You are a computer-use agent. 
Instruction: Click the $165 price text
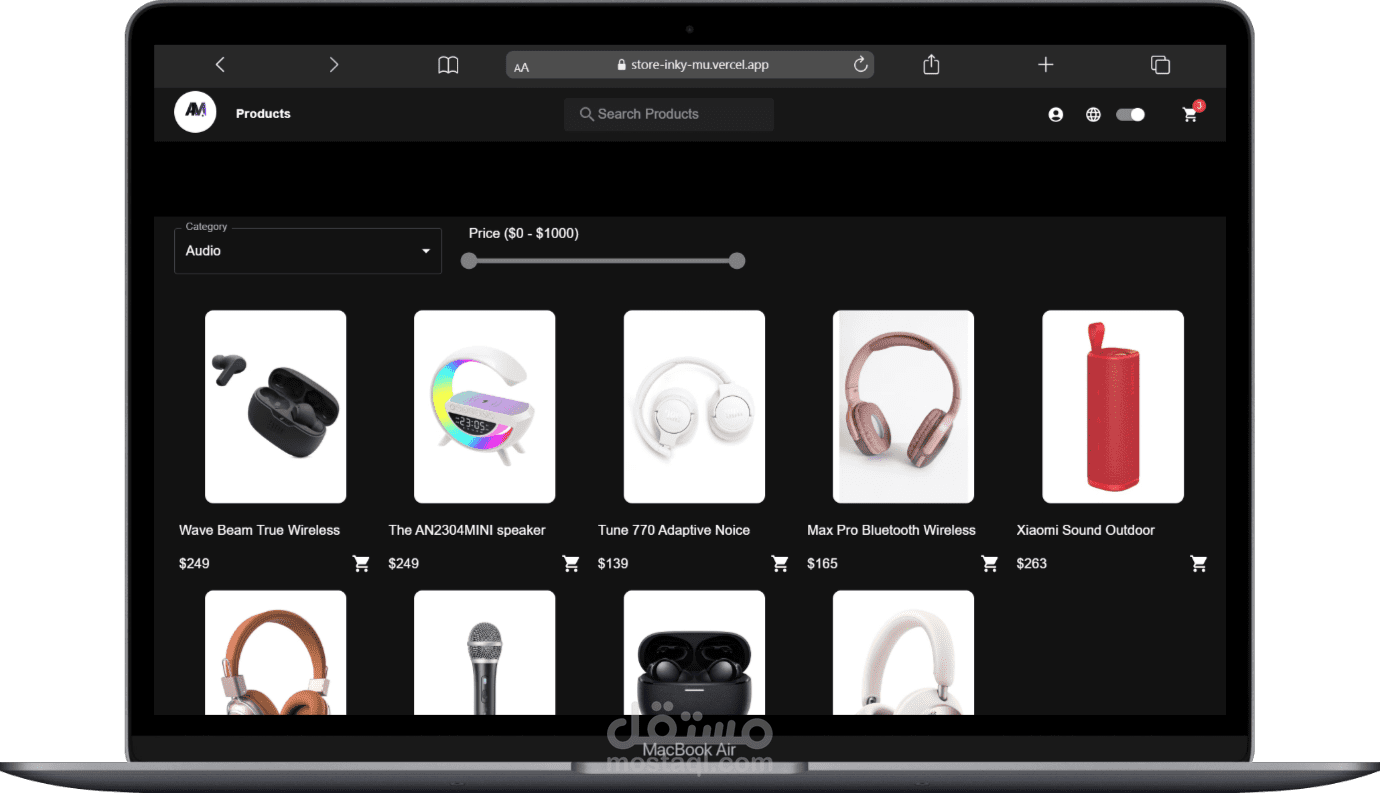[823, 564]
